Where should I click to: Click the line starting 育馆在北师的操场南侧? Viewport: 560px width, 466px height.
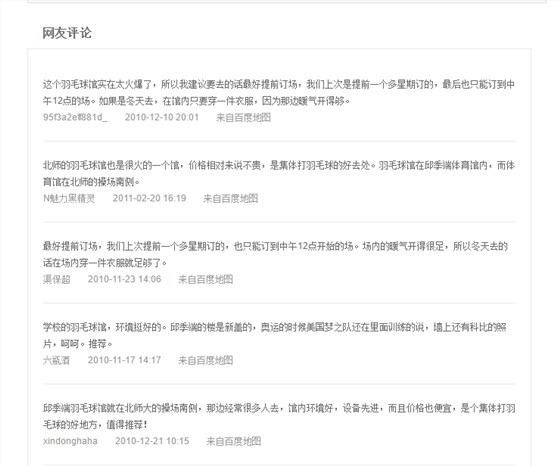[x=91, y=182]
